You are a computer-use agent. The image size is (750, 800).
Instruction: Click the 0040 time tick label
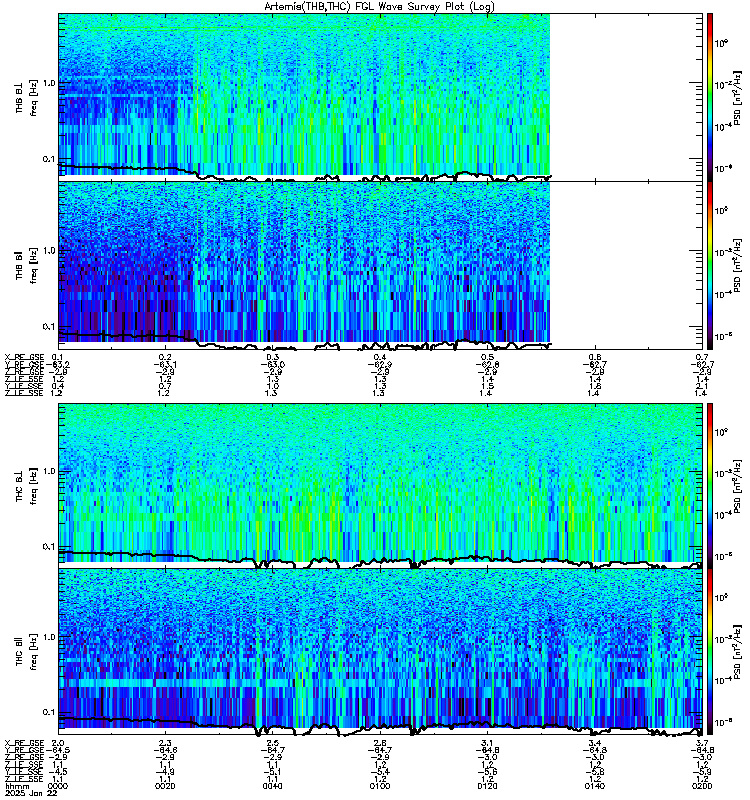272,786
